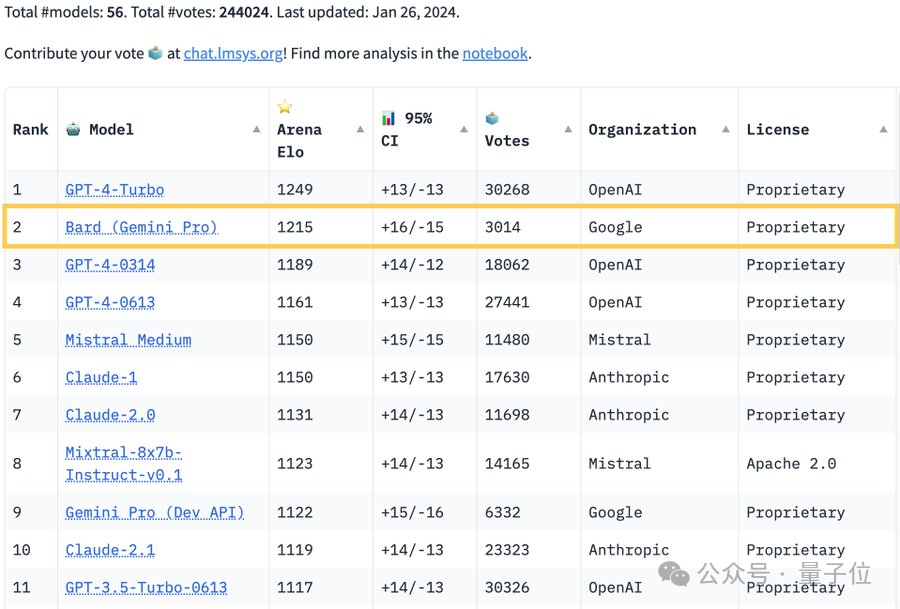Click the Organization column header text
This screenshot has height=609, width=900.
pyautogui.click(x=642, y=130)
